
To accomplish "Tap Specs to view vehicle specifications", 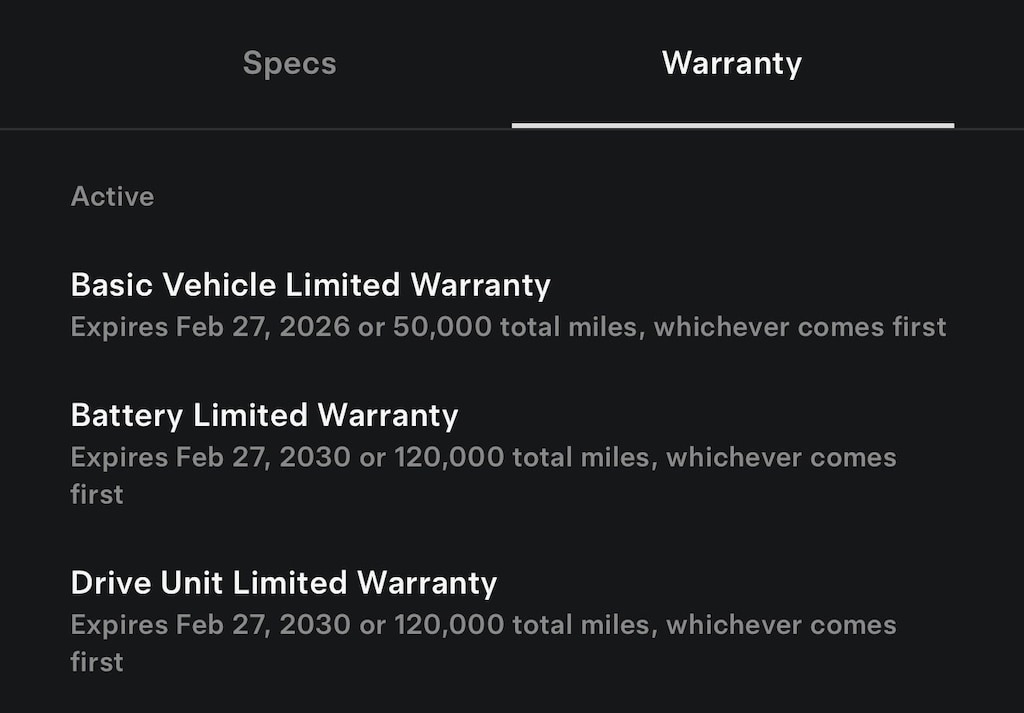I will click(288, 63).
